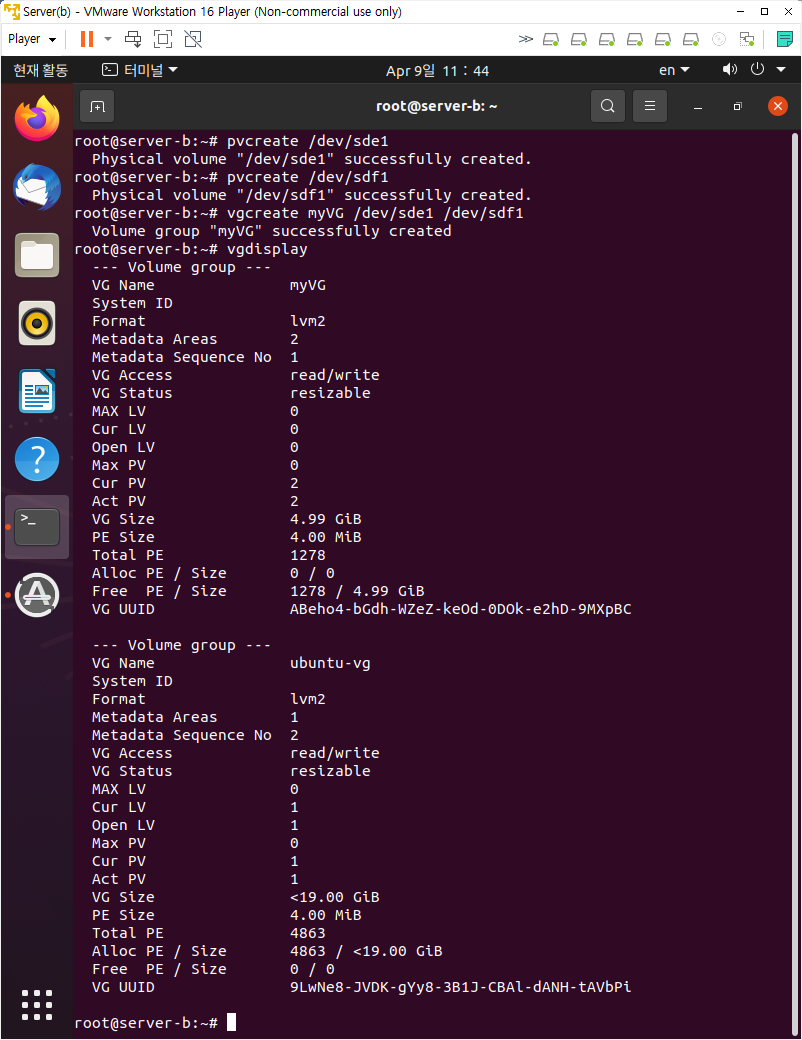
Task: Open the Player menu in VMware
Action: [x=31, y=39]
